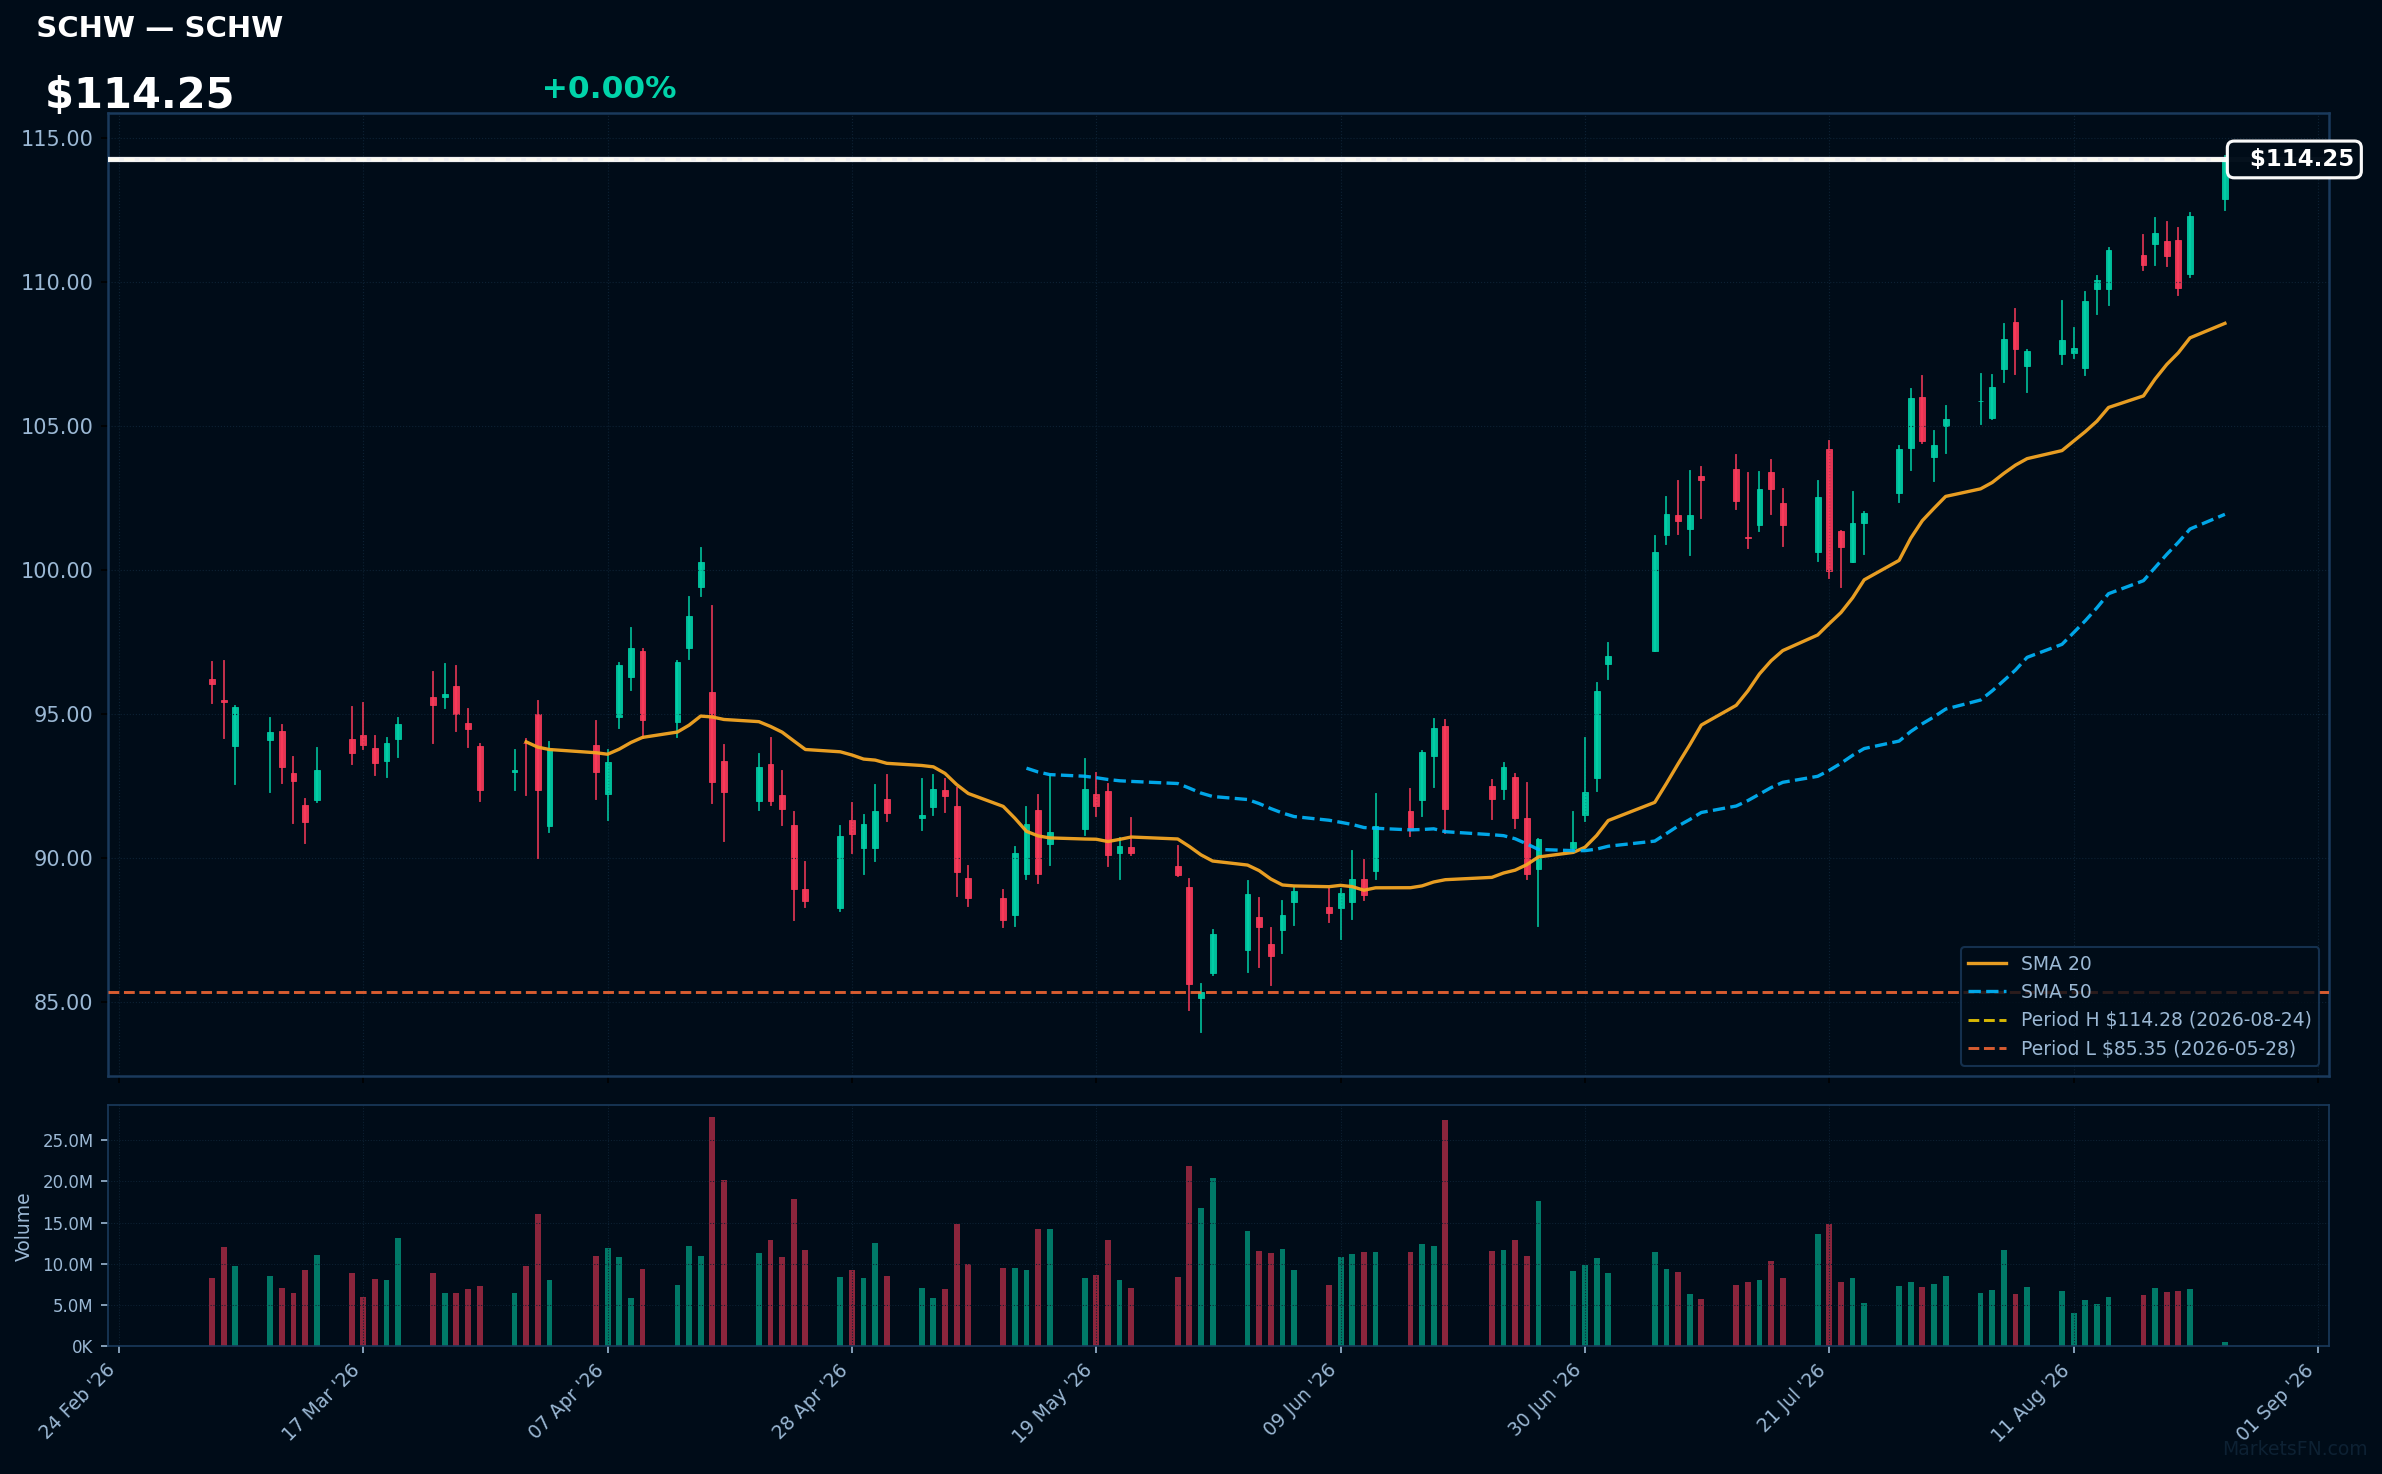The width and height of the screenshot is (2382, 1474).
Task: Click the yellow dashed Period H legend sample
Action: click(1987, 1020)
